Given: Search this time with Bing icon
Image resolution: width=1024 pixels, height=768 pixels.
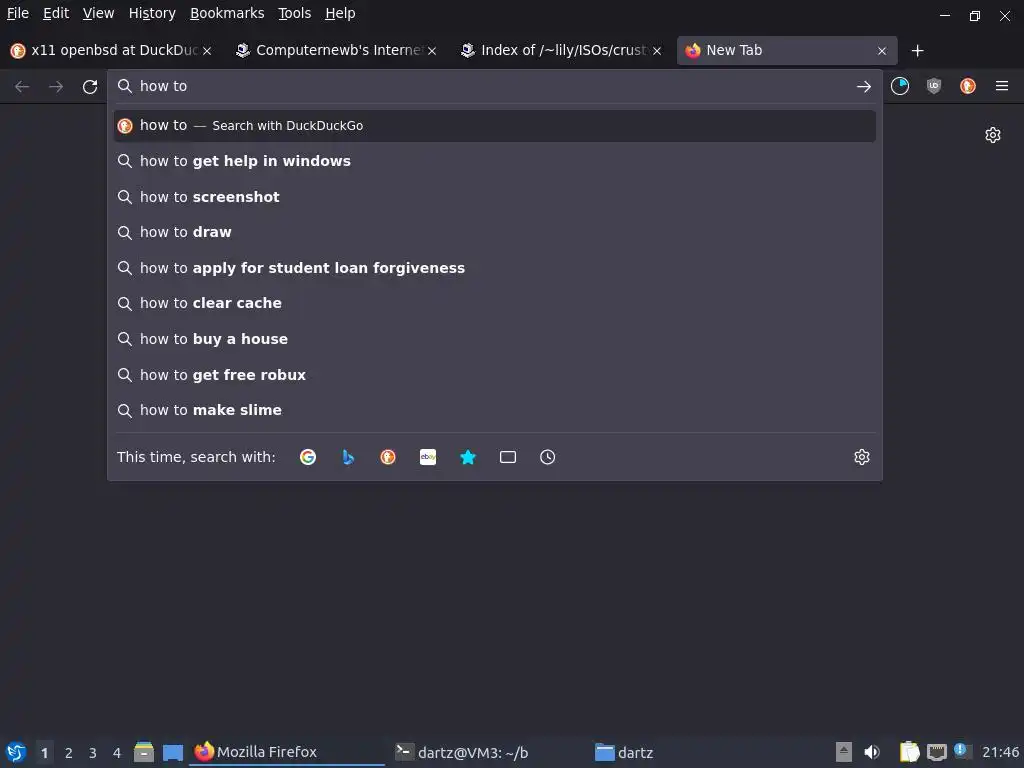Looking at the screenshot, I should pyautogui.click(x=348, y=457).
